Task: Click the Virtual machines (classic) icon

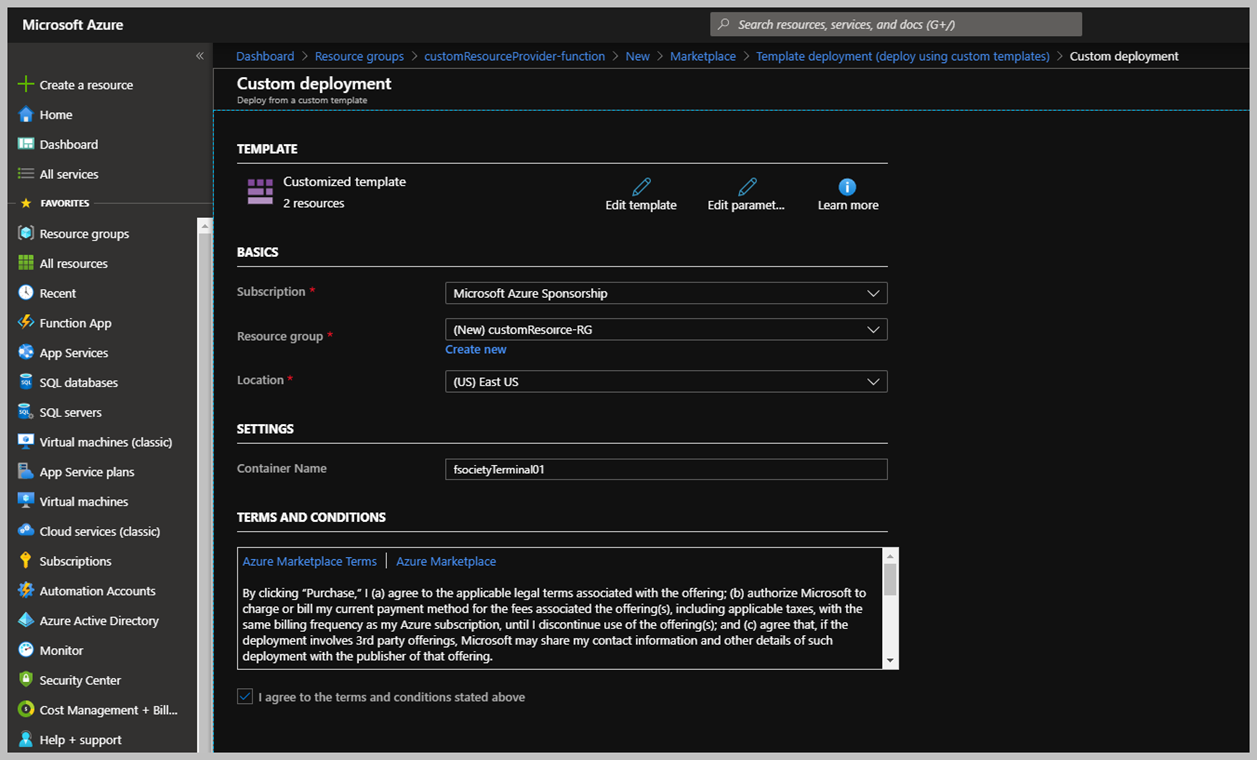Action: click(x=26, y=442)
